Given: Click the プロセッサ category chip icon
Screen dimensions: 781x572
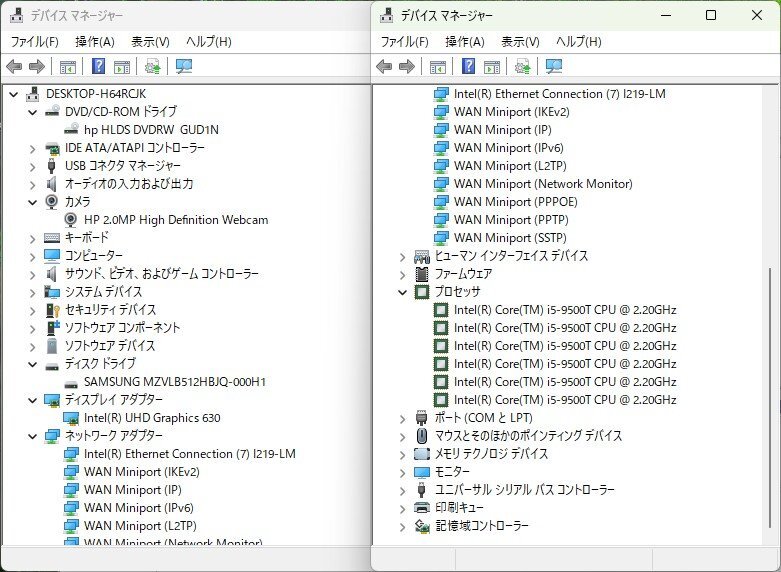Looking at the screenshot, I should pyautogui.click(x=422, y=292).
